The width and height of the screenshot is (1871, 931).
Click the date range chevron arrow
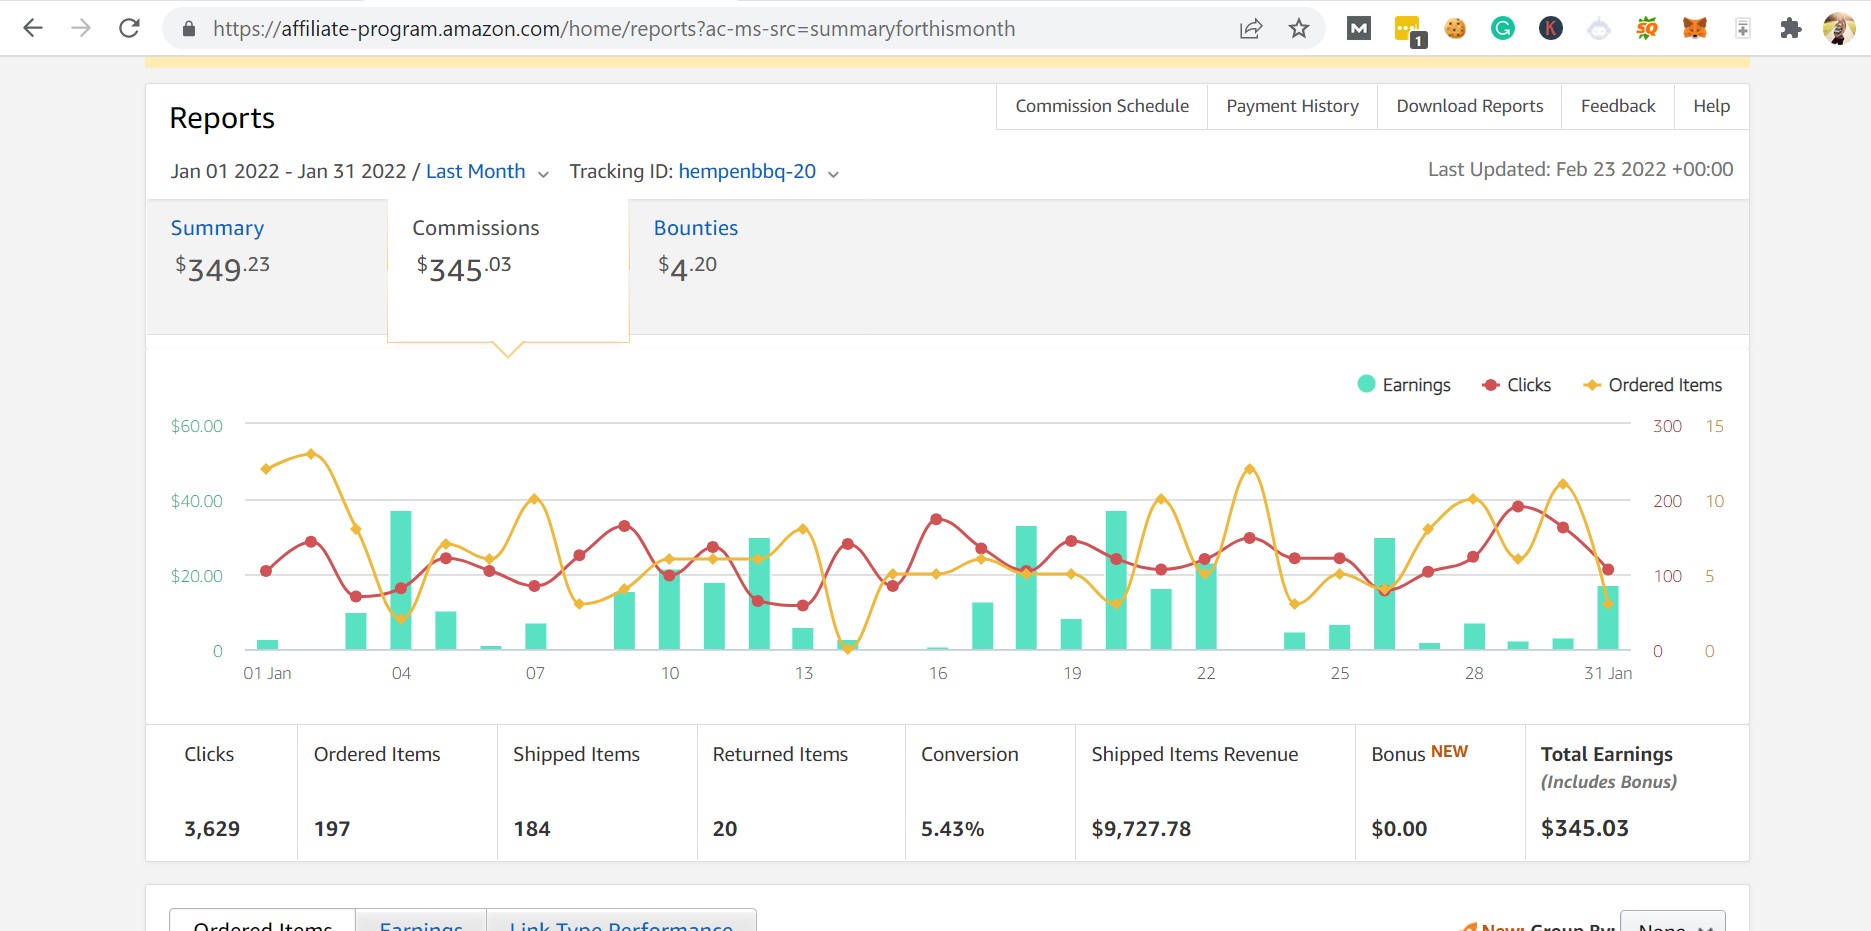[x=543, y=174]
